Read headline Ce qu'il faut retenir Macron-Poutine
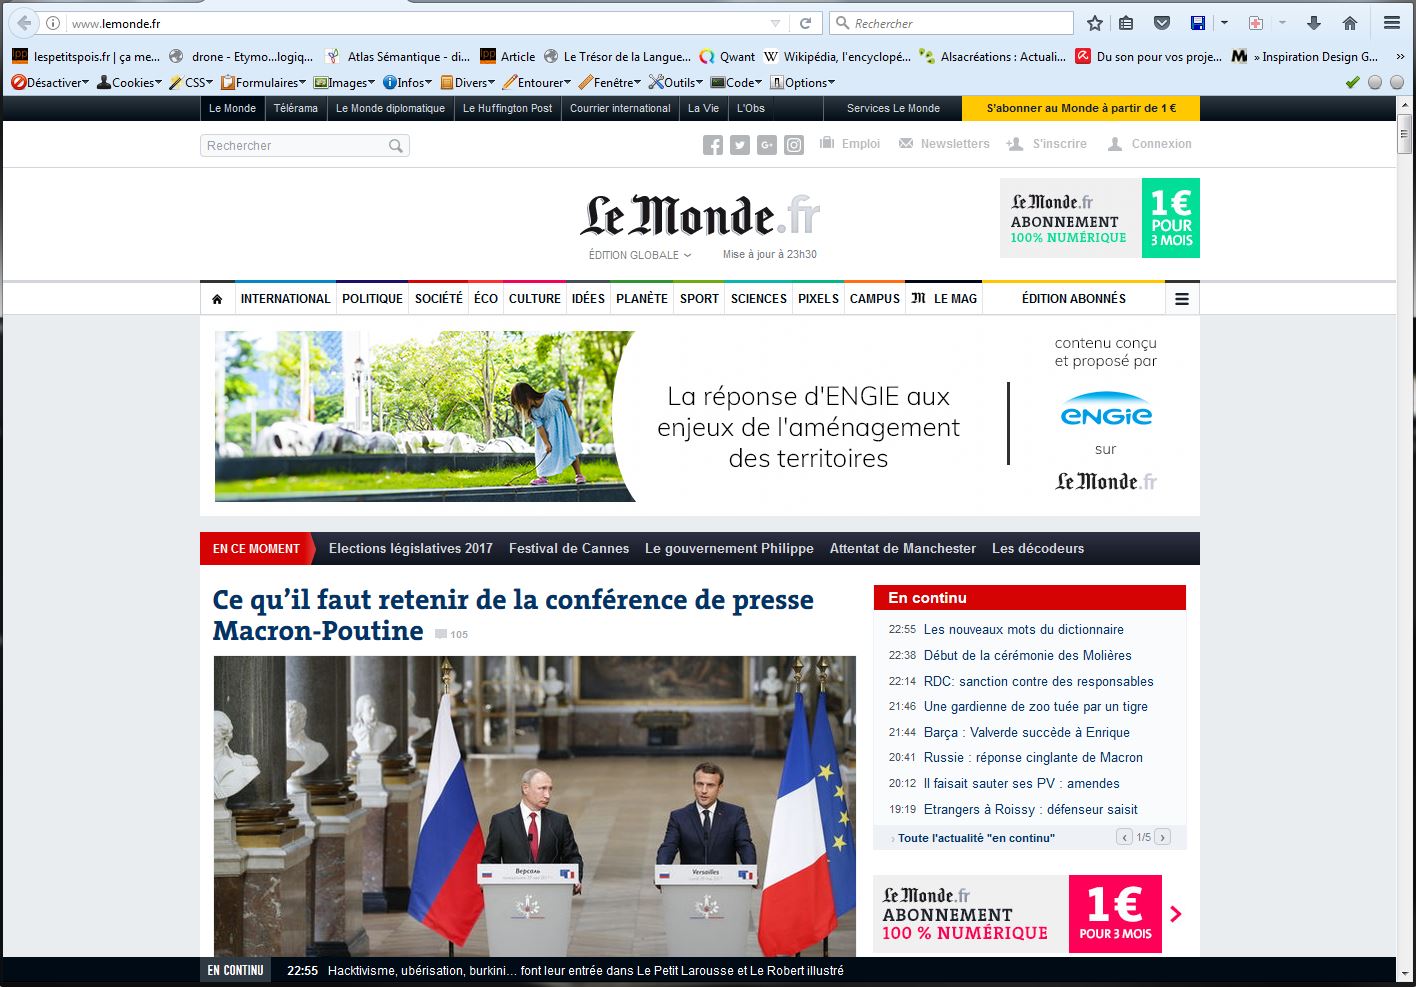This screenshot has height=987, width=1416. [x=513, y=615]
